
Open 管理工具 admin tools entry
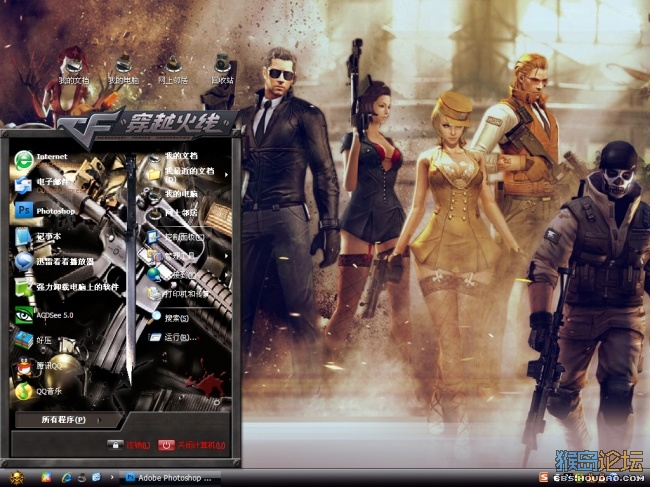pyautogui.click(x=172, y=256)
